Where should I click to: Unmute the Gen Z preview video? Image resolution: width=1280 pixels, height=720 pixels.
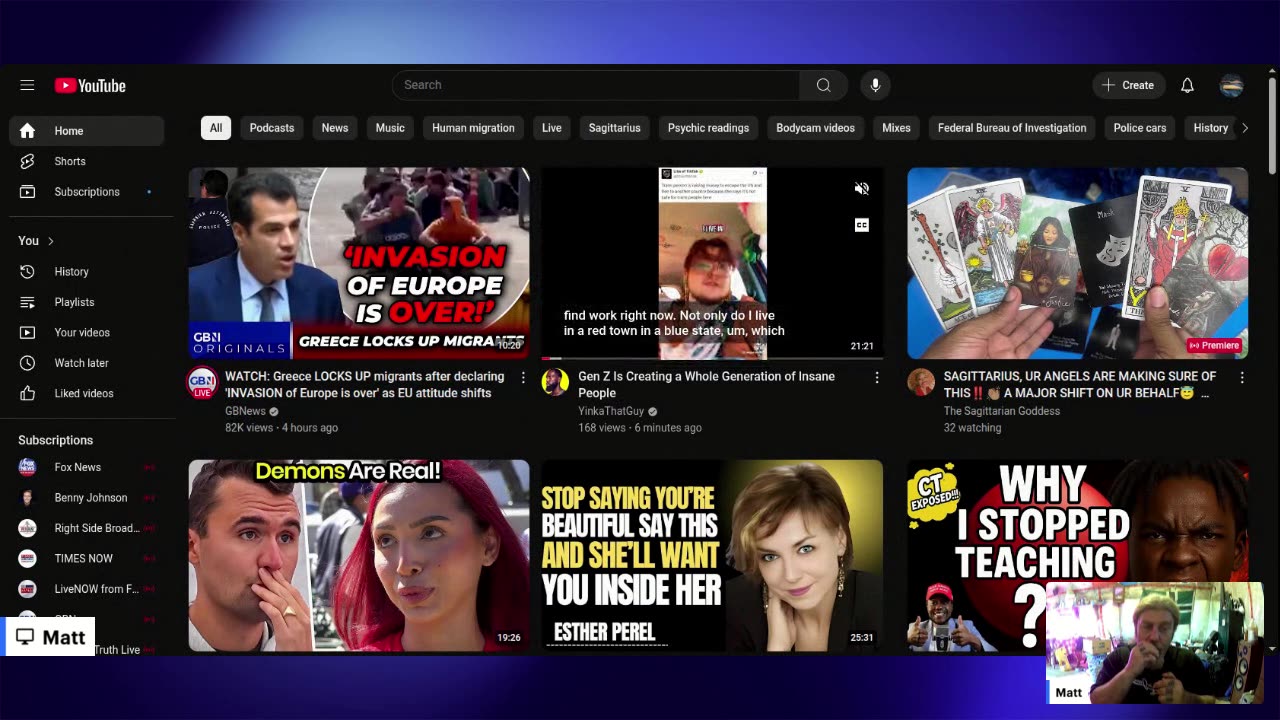pyautogui.click(x=862, y=189)
